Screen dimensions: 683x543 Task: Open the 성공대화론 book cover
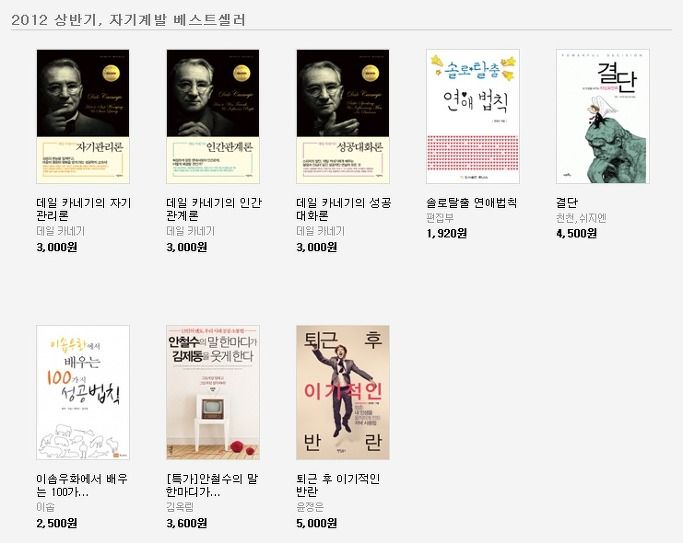click(x=343, y=116)
